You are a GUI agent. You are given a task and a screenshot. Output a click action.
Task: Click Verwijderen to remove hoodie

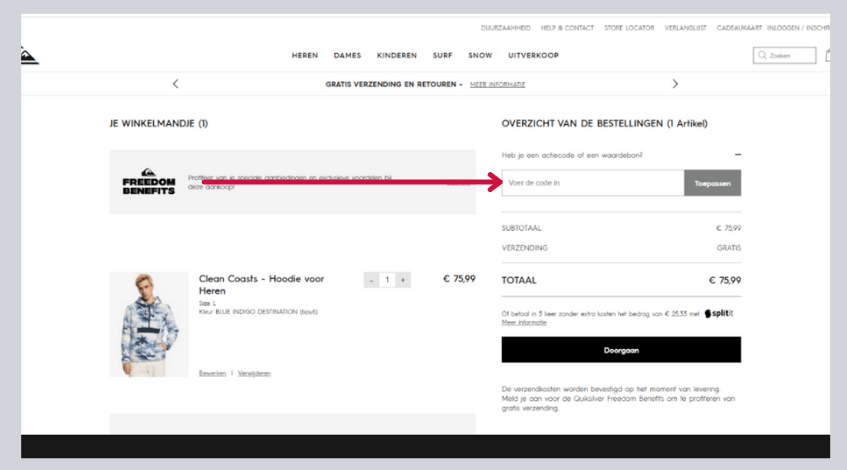(x=254, y=373)
